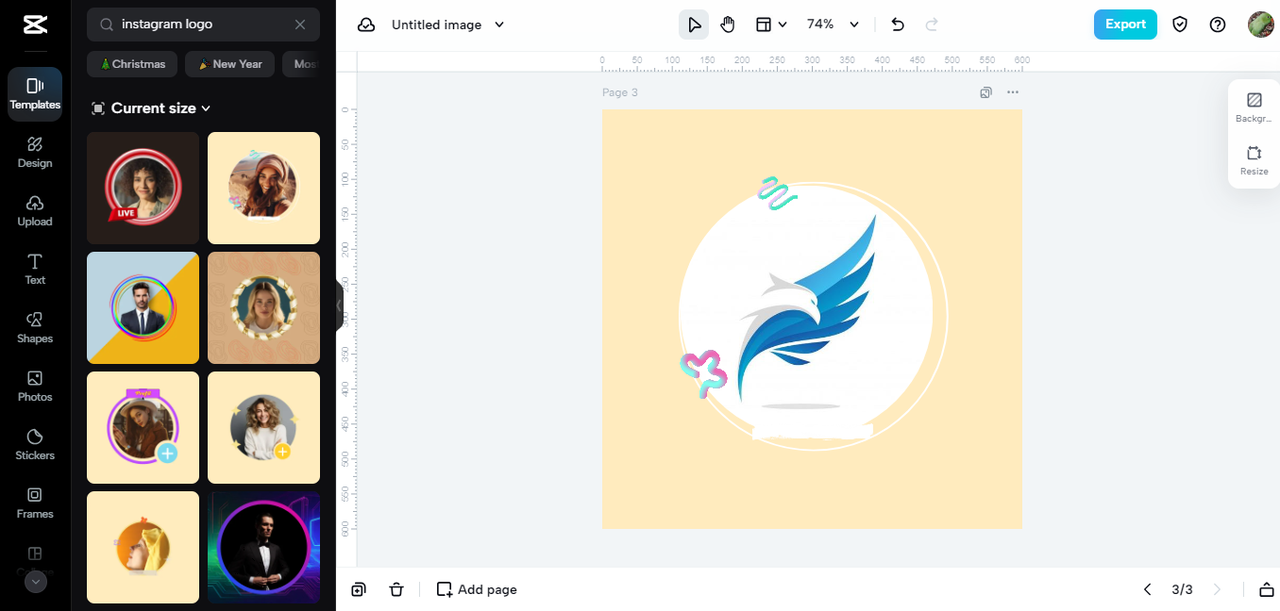
Task: Choose the neon ring tuxedo template
Action: click(x=264, y=547)
